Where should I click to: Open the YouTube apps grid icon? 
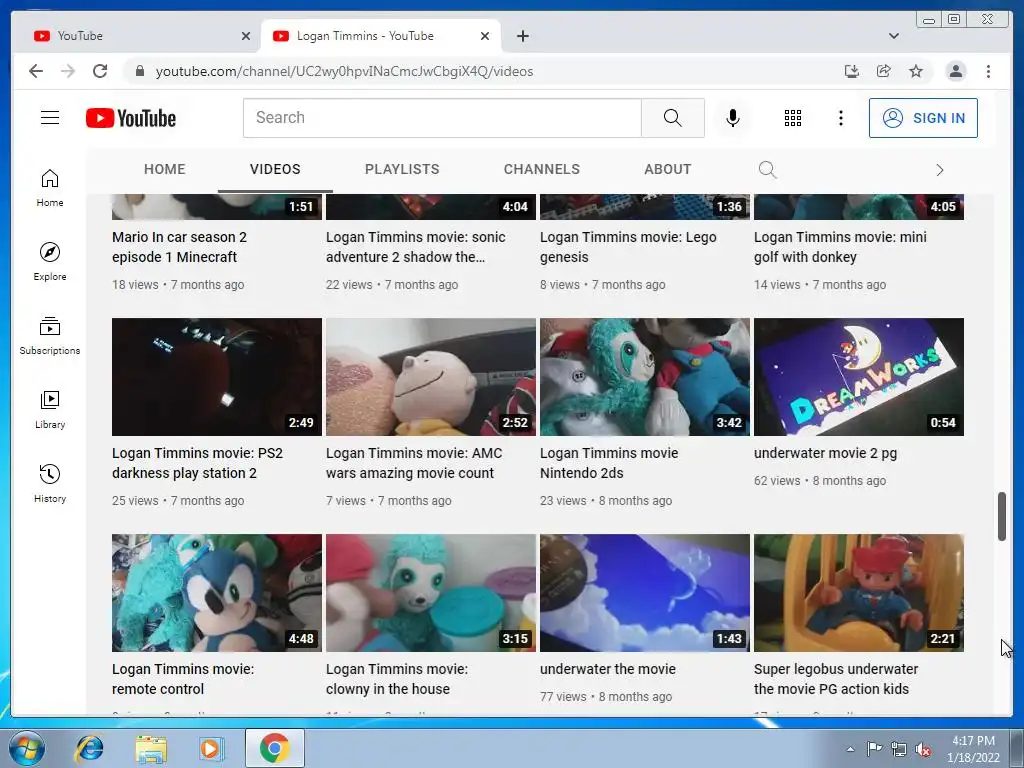[x=793, y=118]
